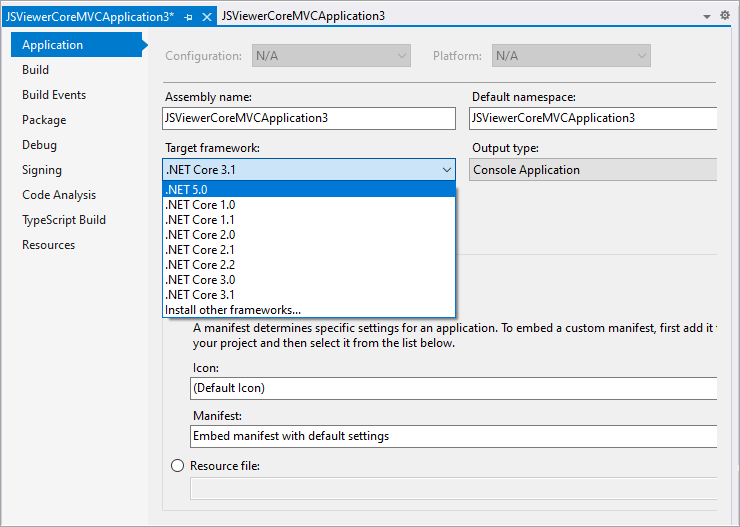The image size is (740, 527).
Task: Go to Build Events page
Action: click(x=54, y=95)
